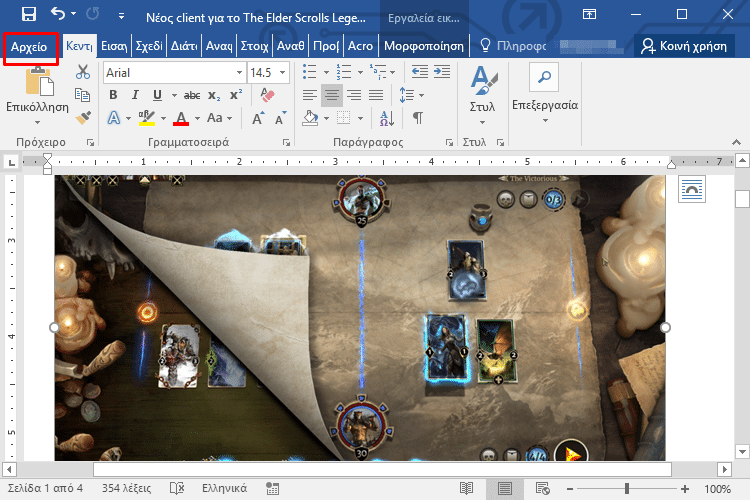
Task: Click the Redo icon
Action: [x=92, y=14]
